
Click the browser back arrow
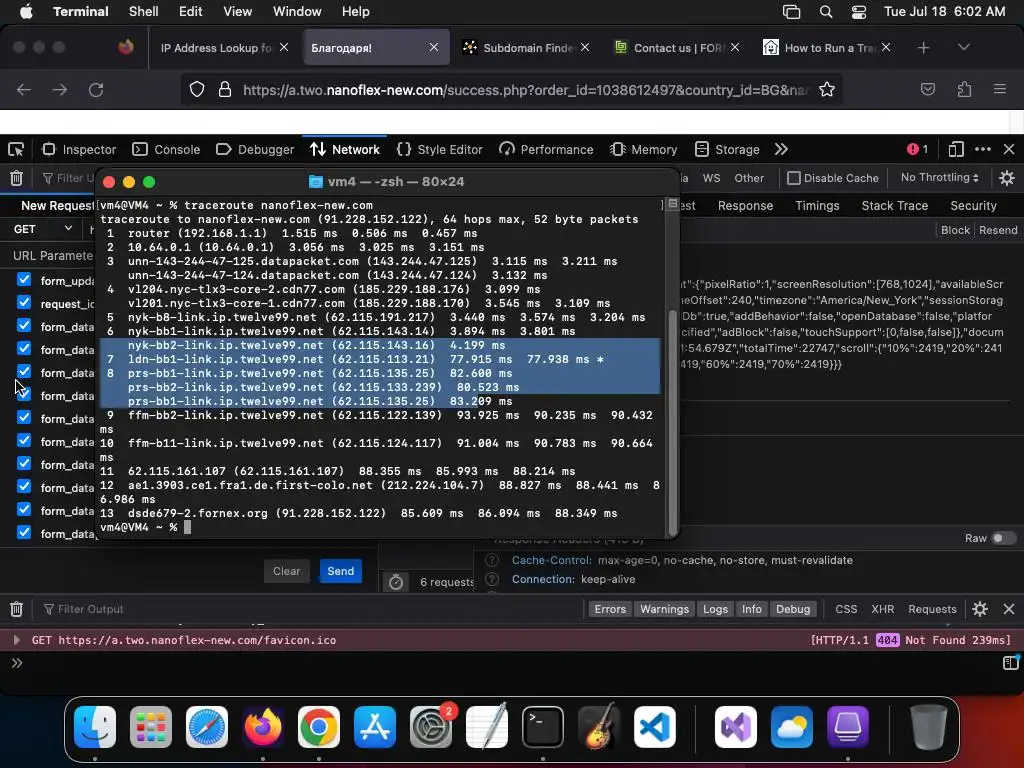point(24,89)
